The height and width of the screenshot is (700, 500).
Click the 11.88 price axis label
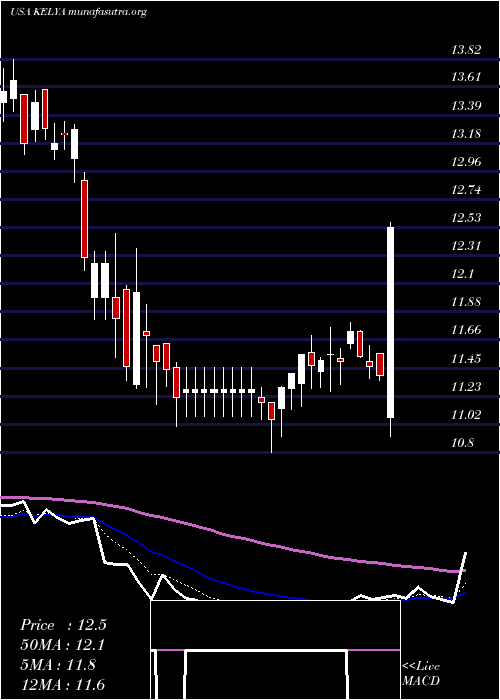tap(466, 302)
